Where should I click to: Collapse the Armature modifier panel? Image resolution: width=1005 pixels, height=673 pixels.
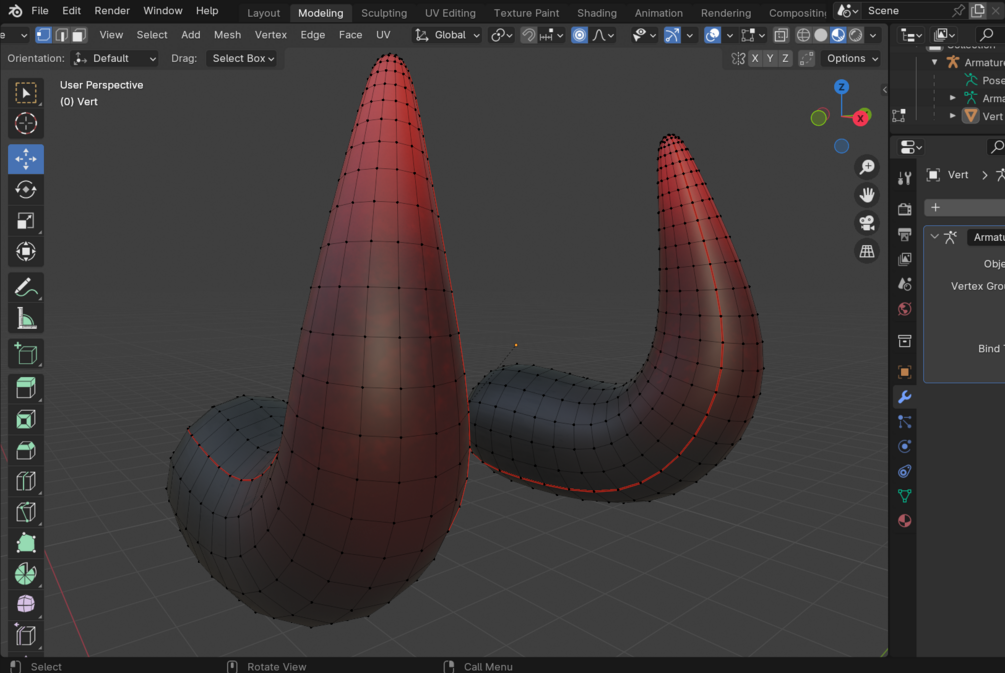click(934, 237)
